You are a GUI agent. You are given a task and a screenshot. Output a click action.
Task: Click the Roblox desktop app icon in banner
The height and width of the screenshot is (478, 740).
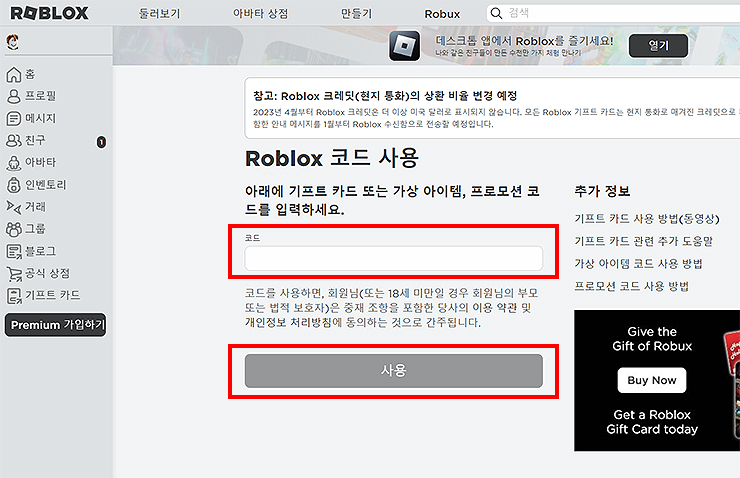404,46
